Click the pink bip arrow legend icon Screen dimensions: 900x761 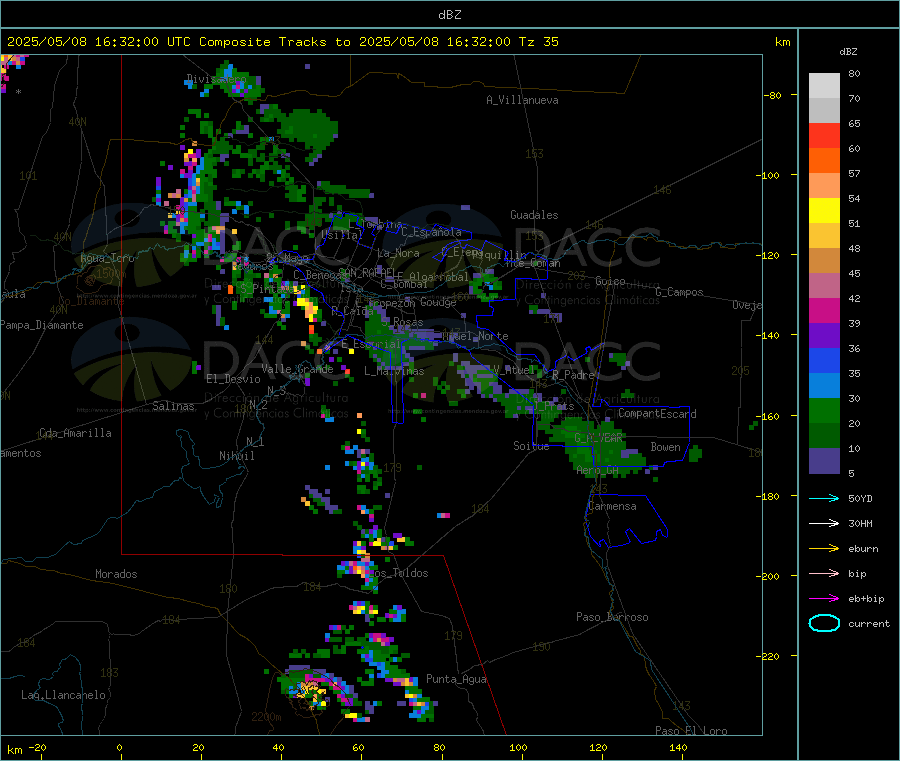[x=824, y=573]
